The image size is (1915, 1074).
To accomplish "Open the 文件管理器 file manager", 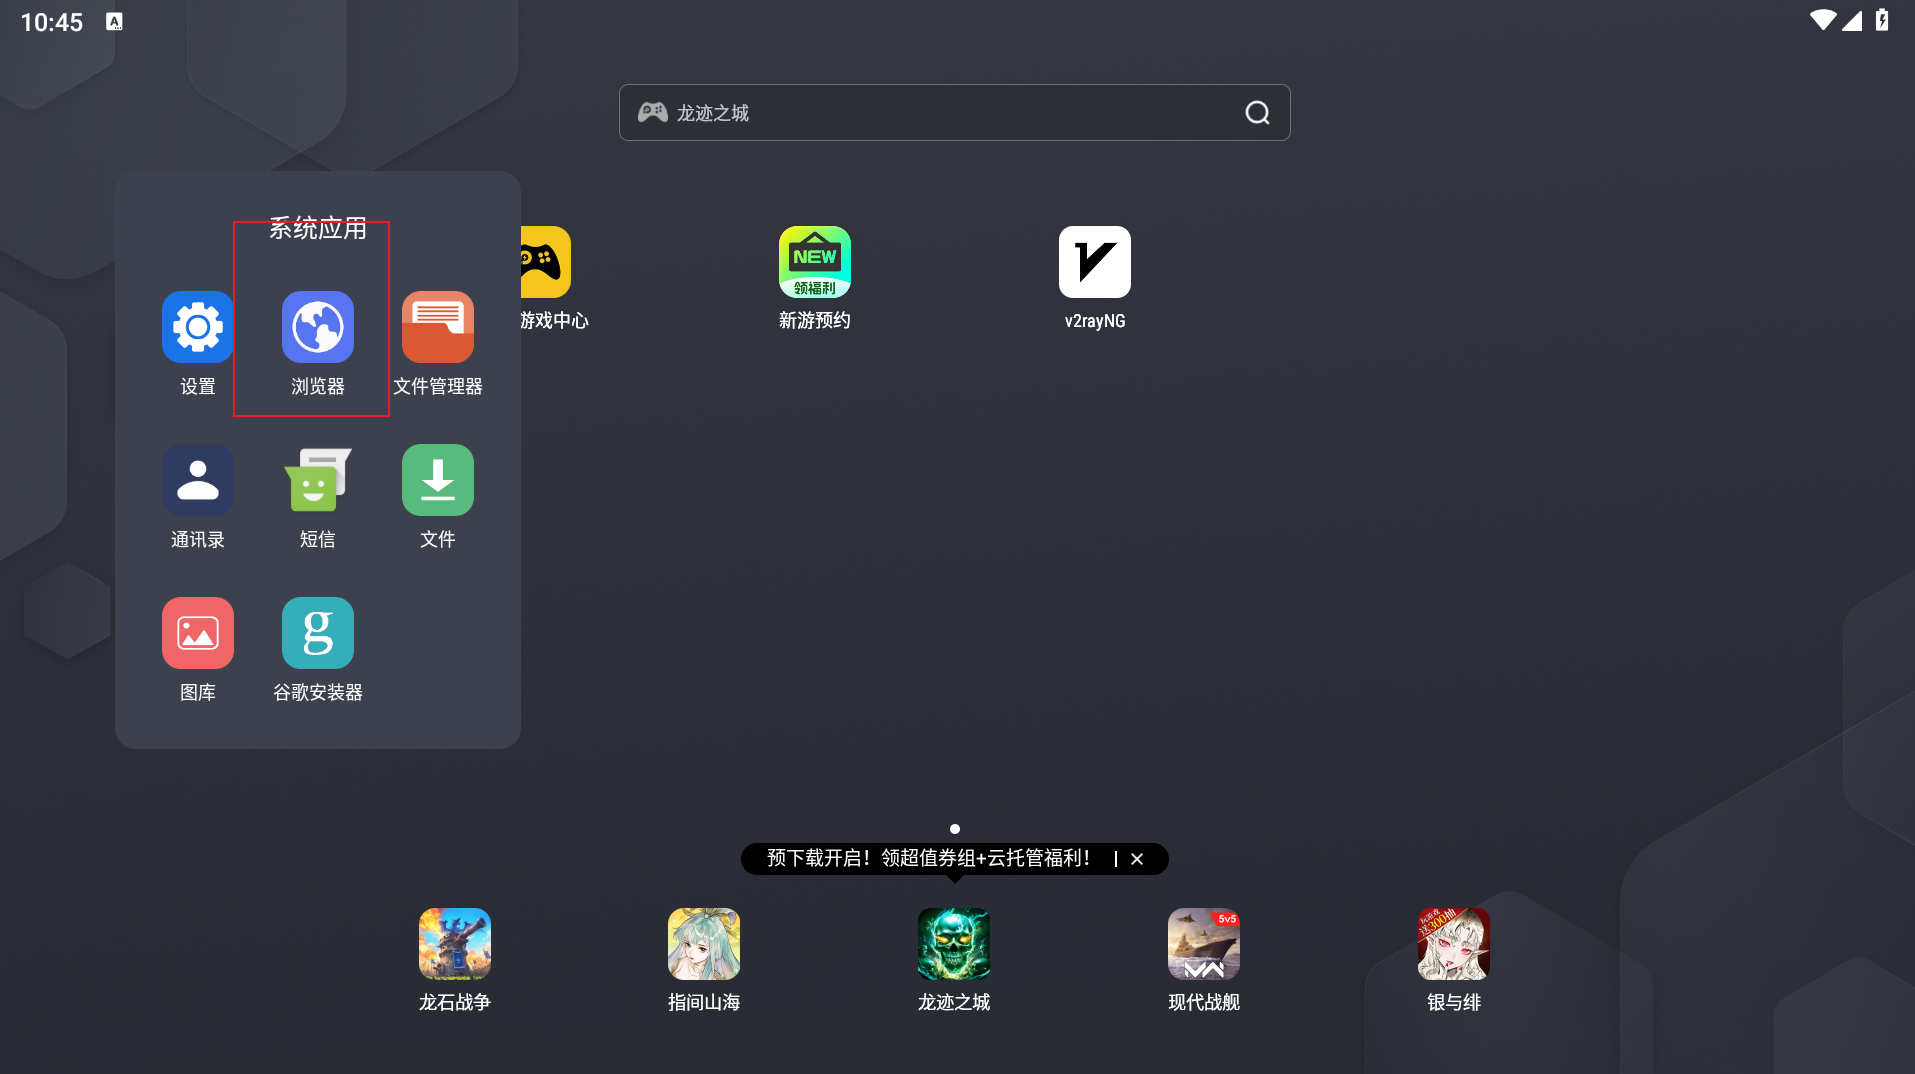I will (438, 327).
